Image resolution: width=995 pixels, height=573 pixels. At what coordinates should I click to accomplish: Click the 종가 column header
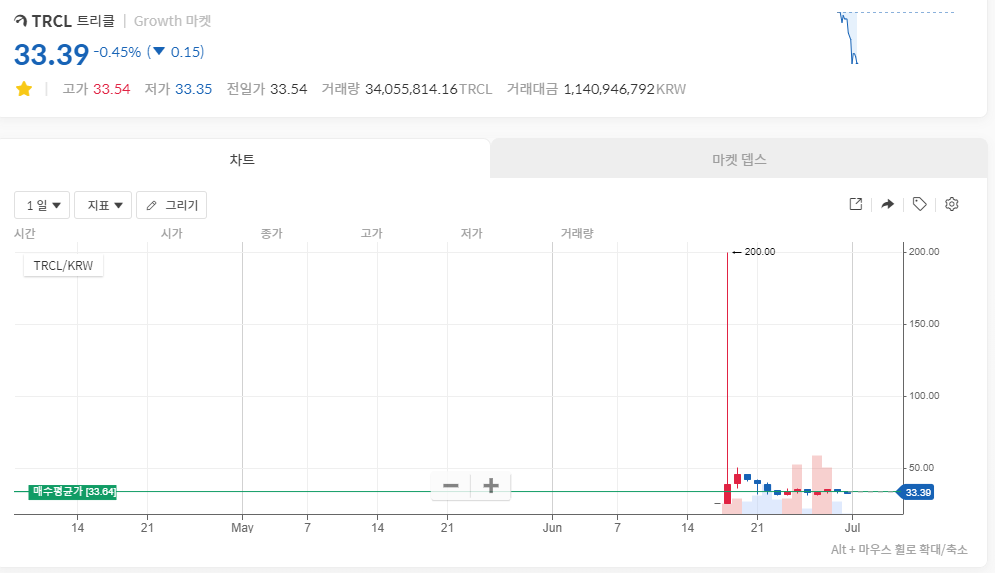point(272,234)
